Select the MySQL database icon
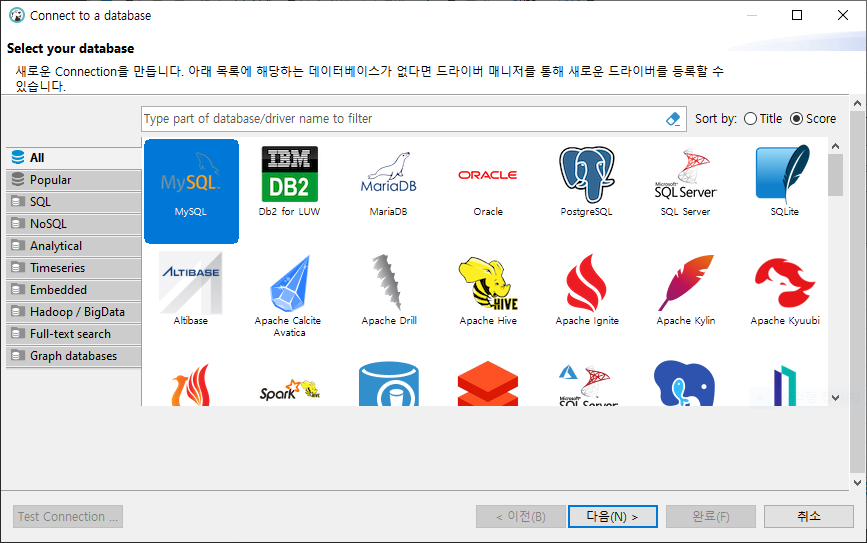Screen dimensions: 867x543 click(191, 191)
